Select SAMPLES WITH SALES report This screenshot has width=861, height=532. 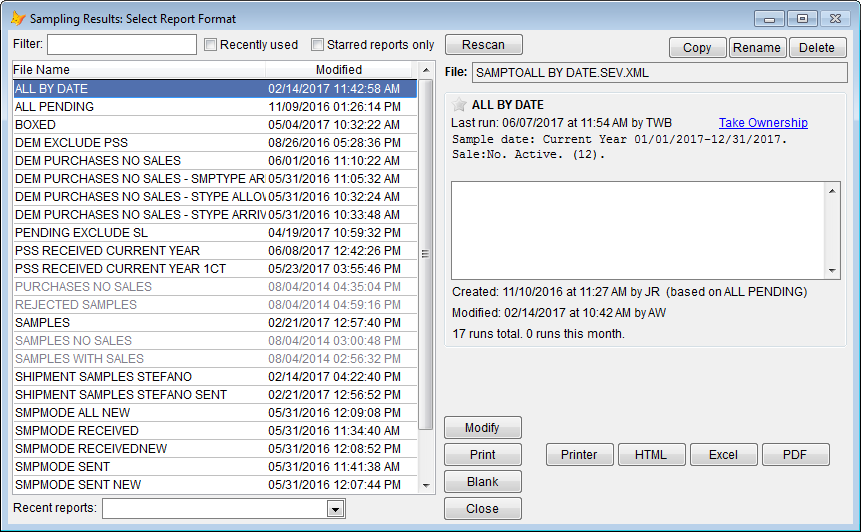(215, 359)
